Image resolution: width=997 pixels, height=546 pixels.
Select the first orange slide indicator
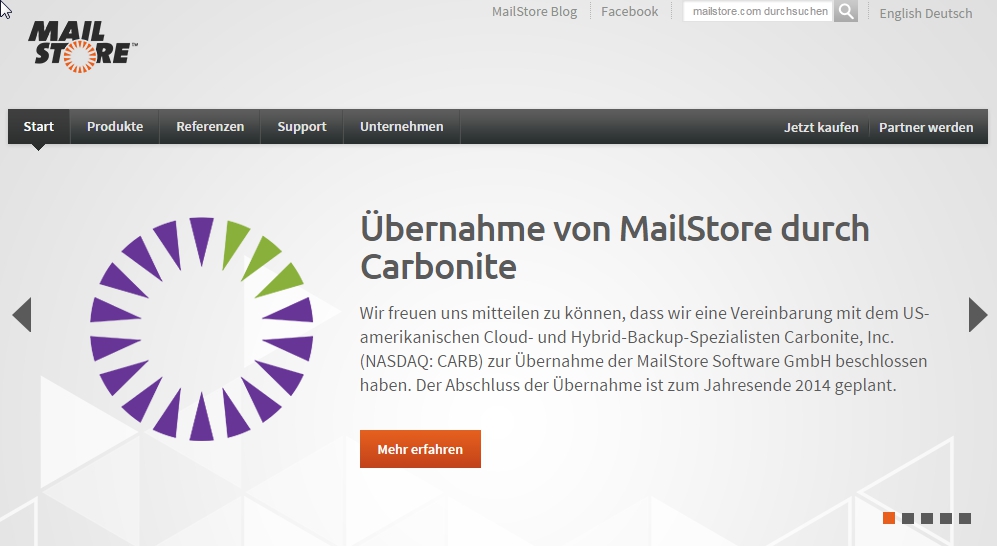click(889, 518)
